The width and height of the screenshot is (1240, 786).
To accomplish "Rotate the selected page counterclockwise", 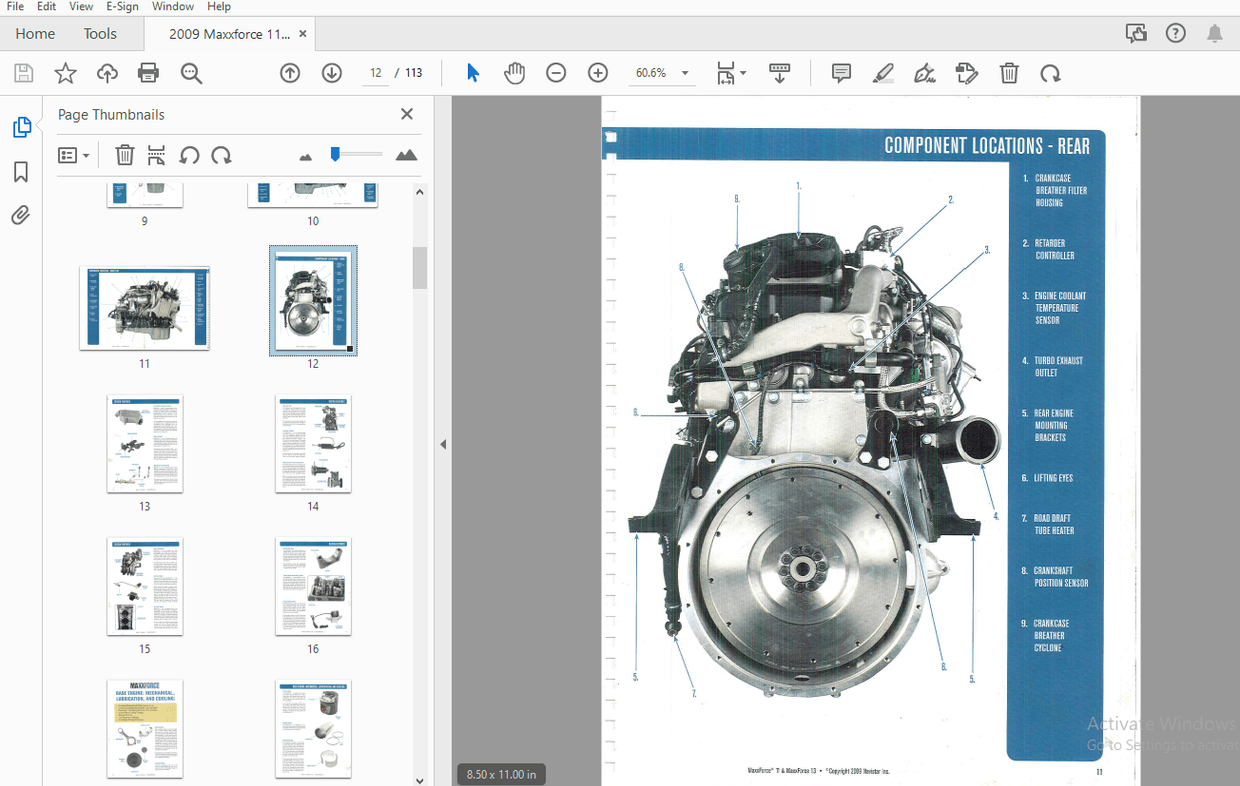I will click(189, 154).
